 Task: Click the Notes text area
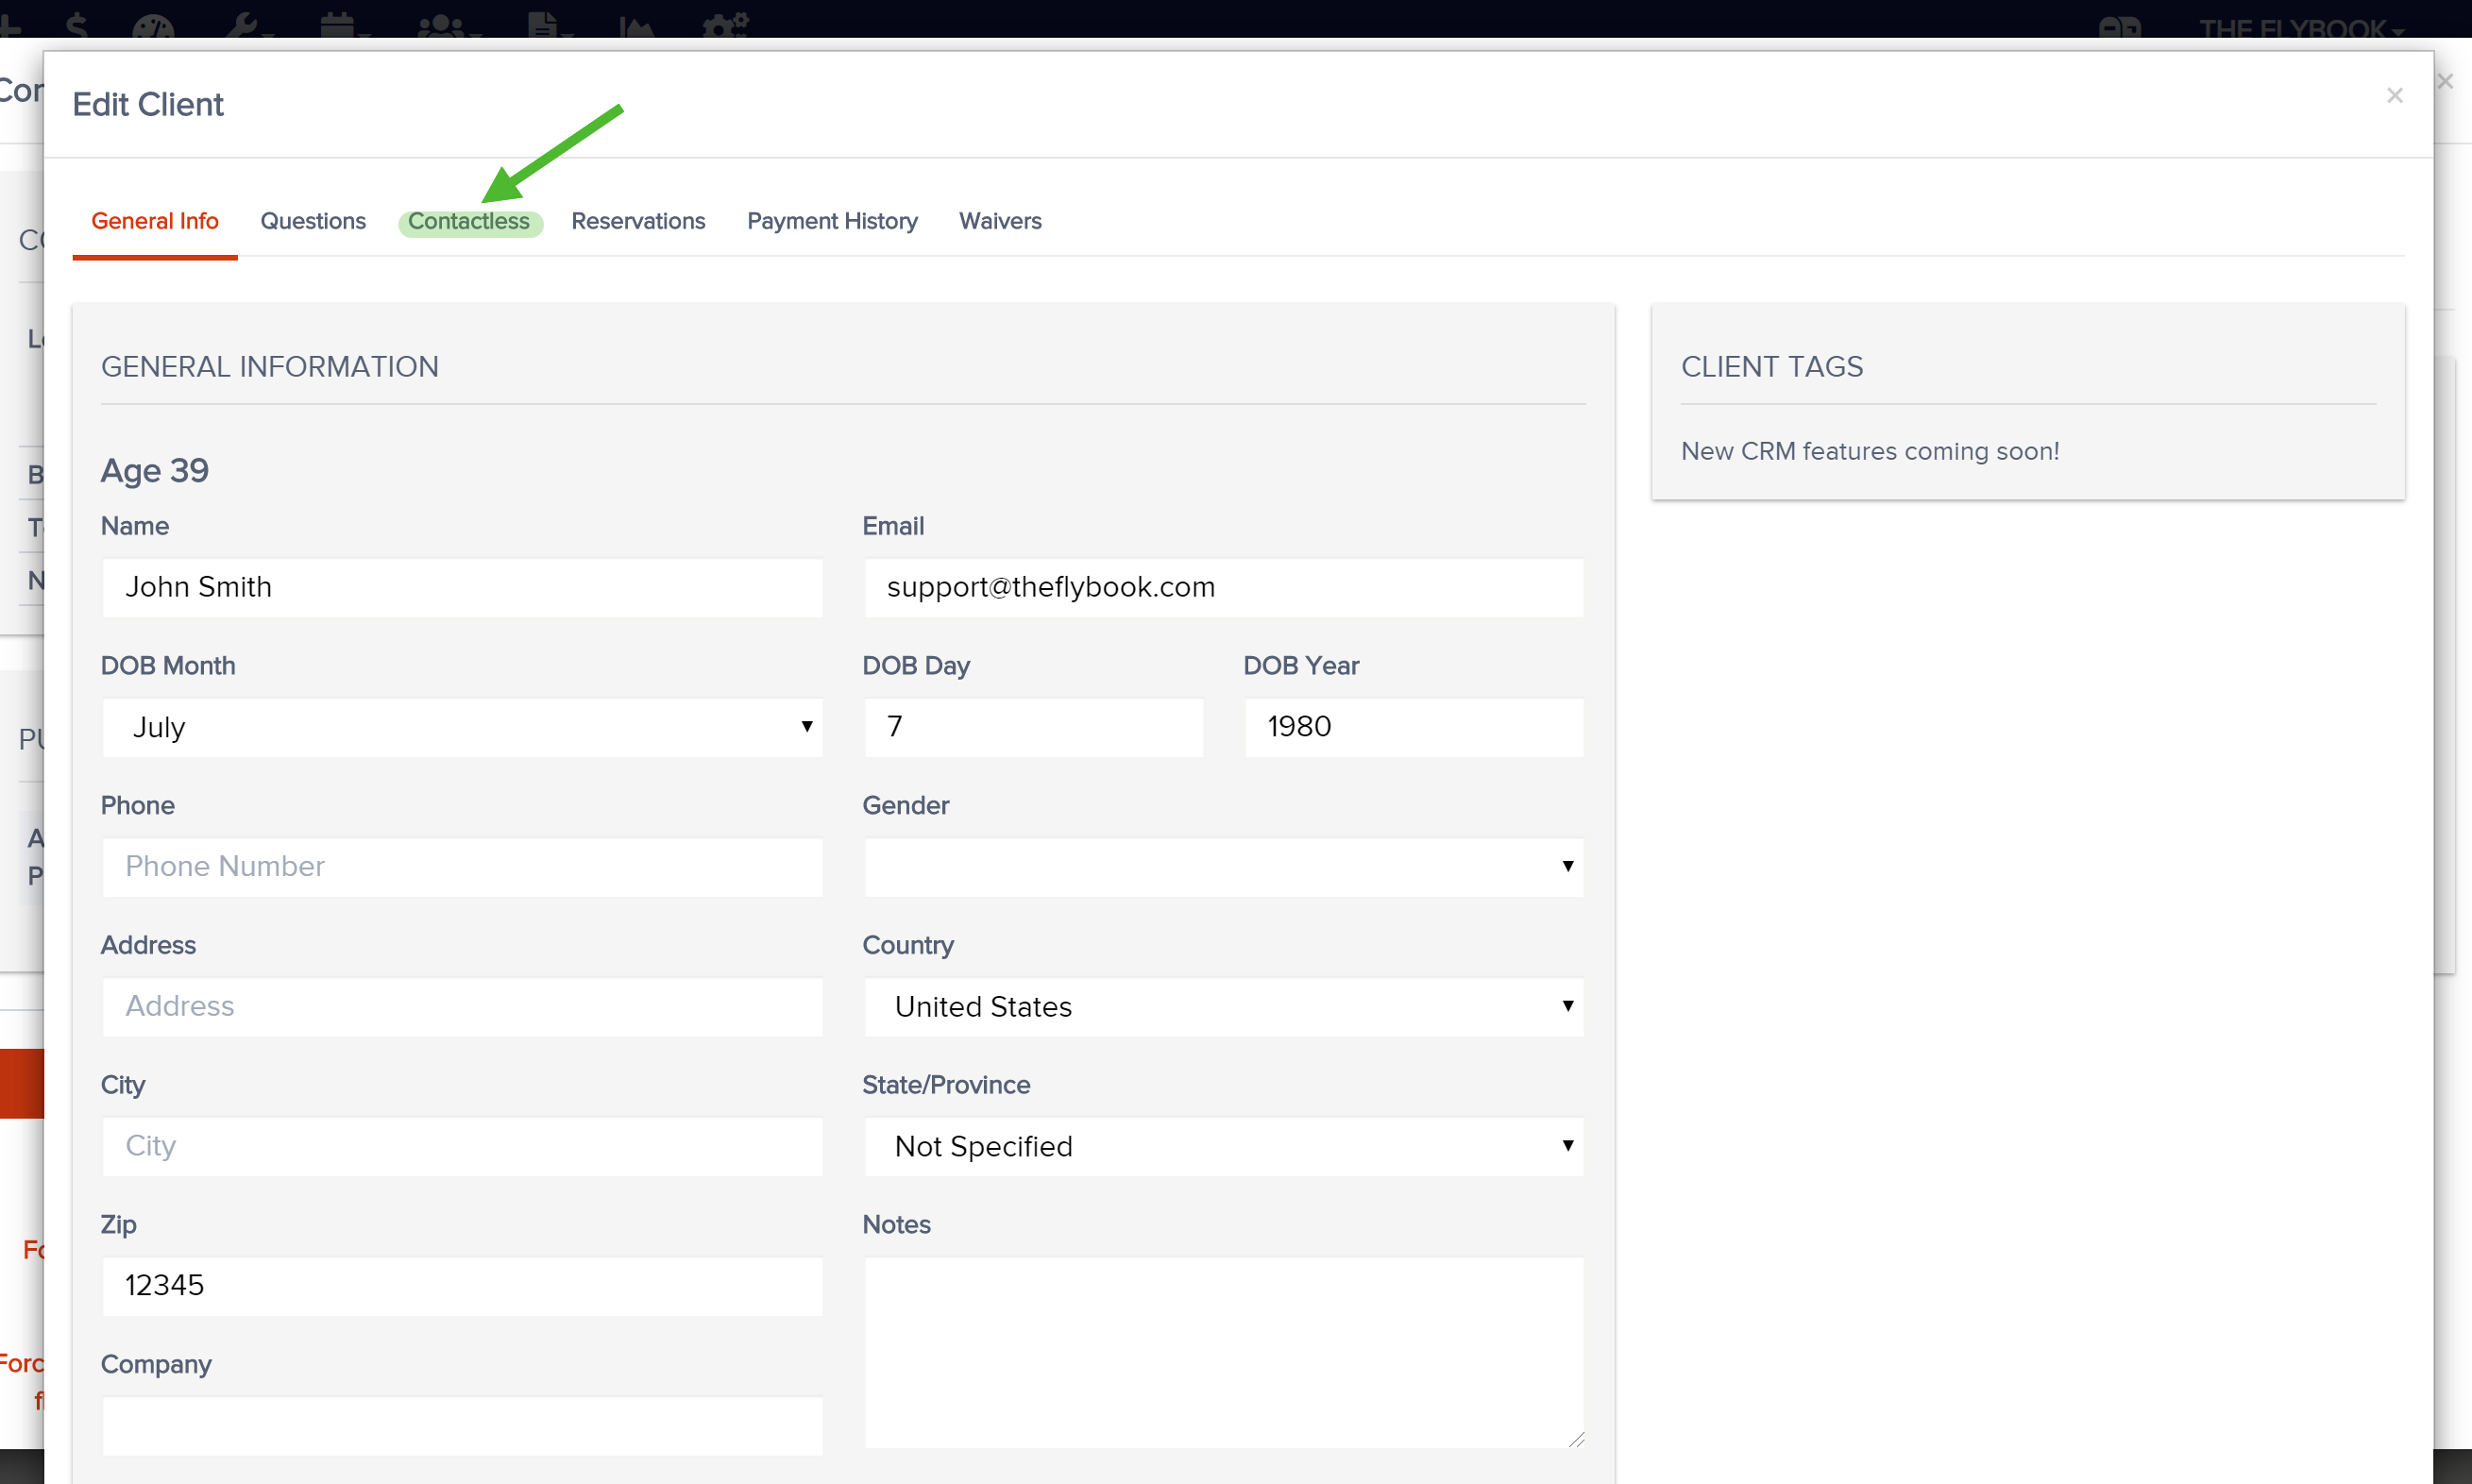click(1224, 1352)
